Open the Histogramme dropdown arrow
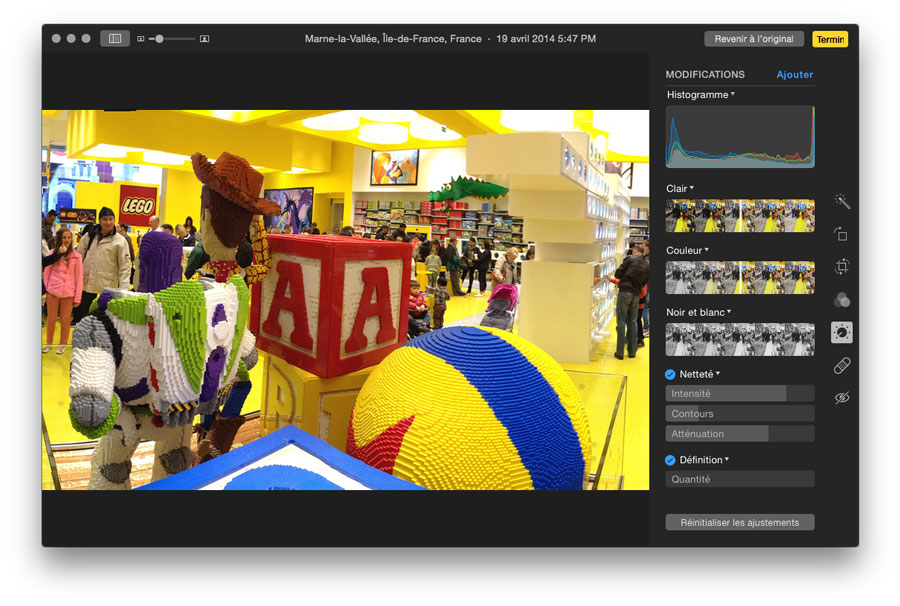 click(733, 94)
